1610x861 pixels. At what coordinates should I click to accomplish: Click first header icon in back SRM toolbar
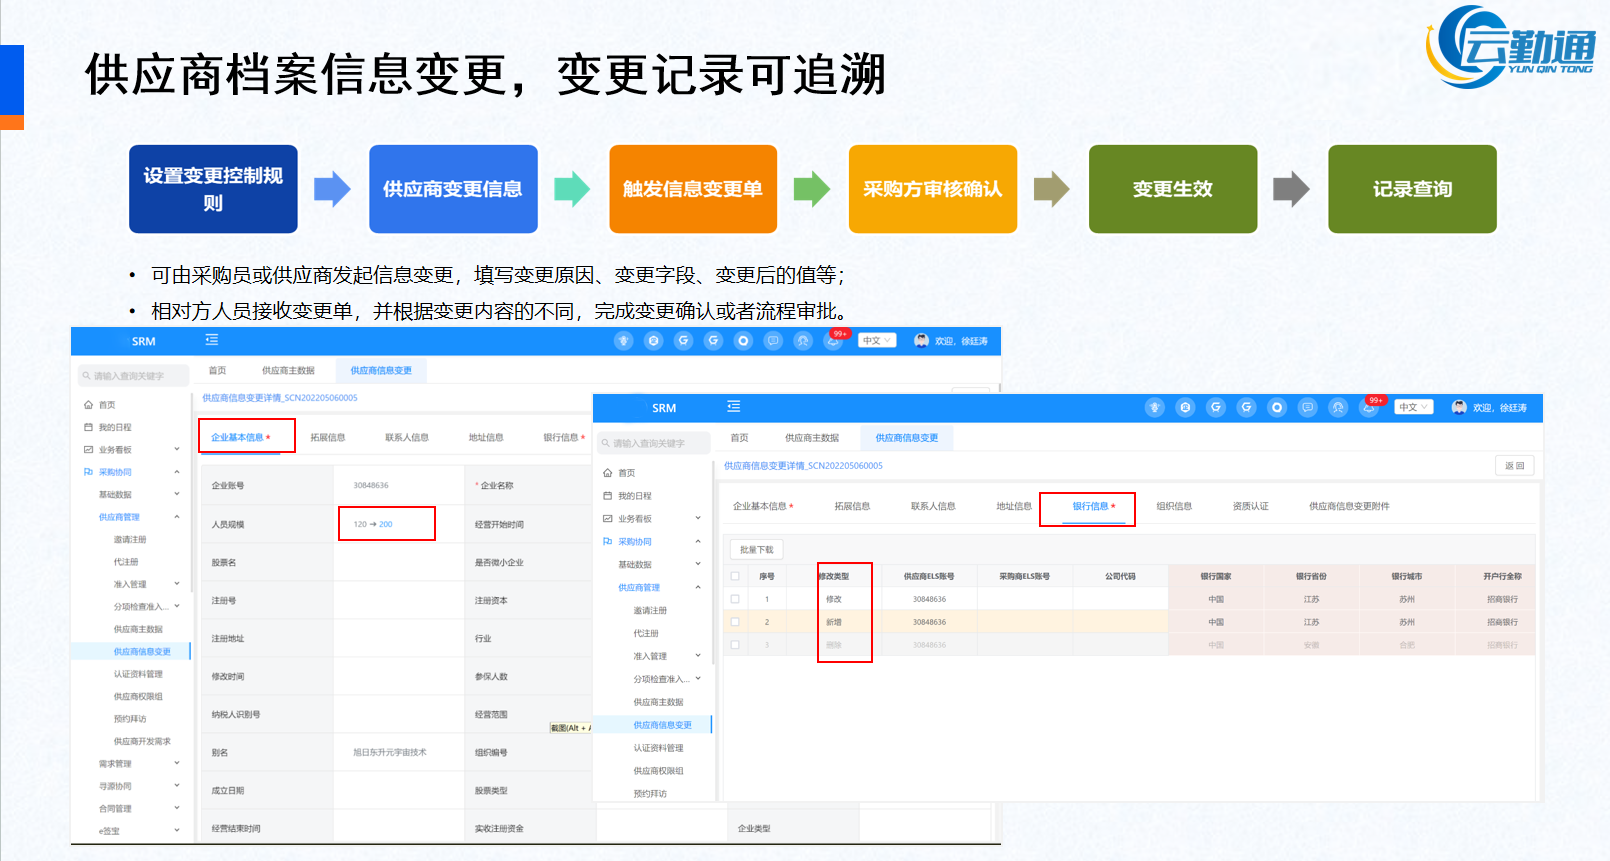624,341
